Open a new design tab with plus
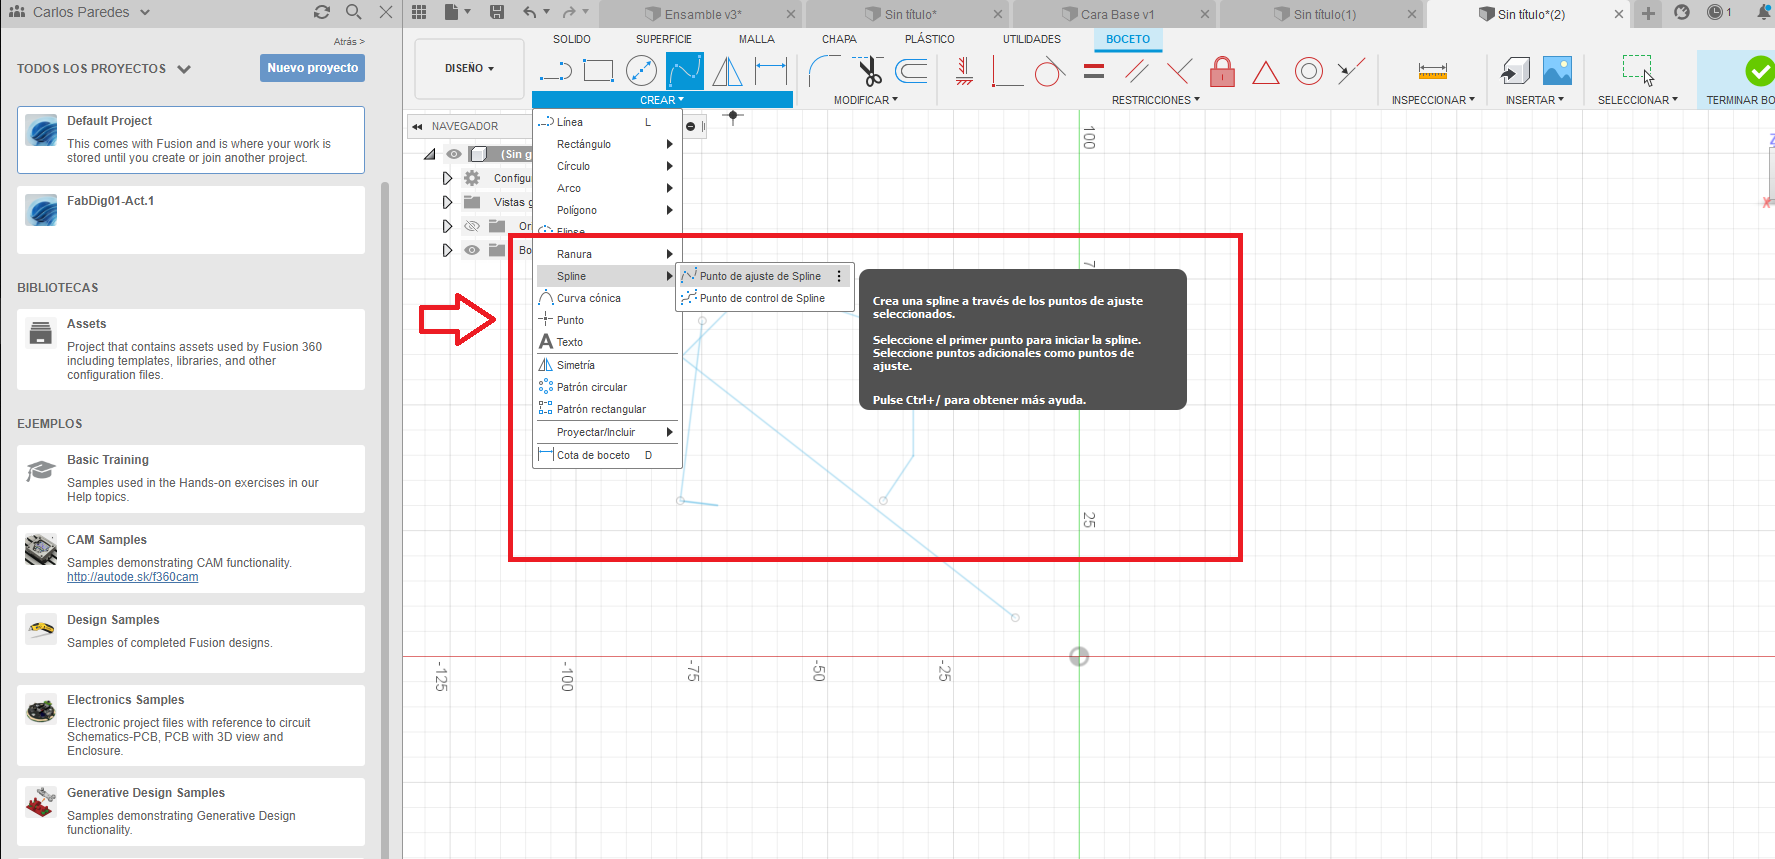The width and height of the screenshot is (1775, 859). click(1648, 13)
